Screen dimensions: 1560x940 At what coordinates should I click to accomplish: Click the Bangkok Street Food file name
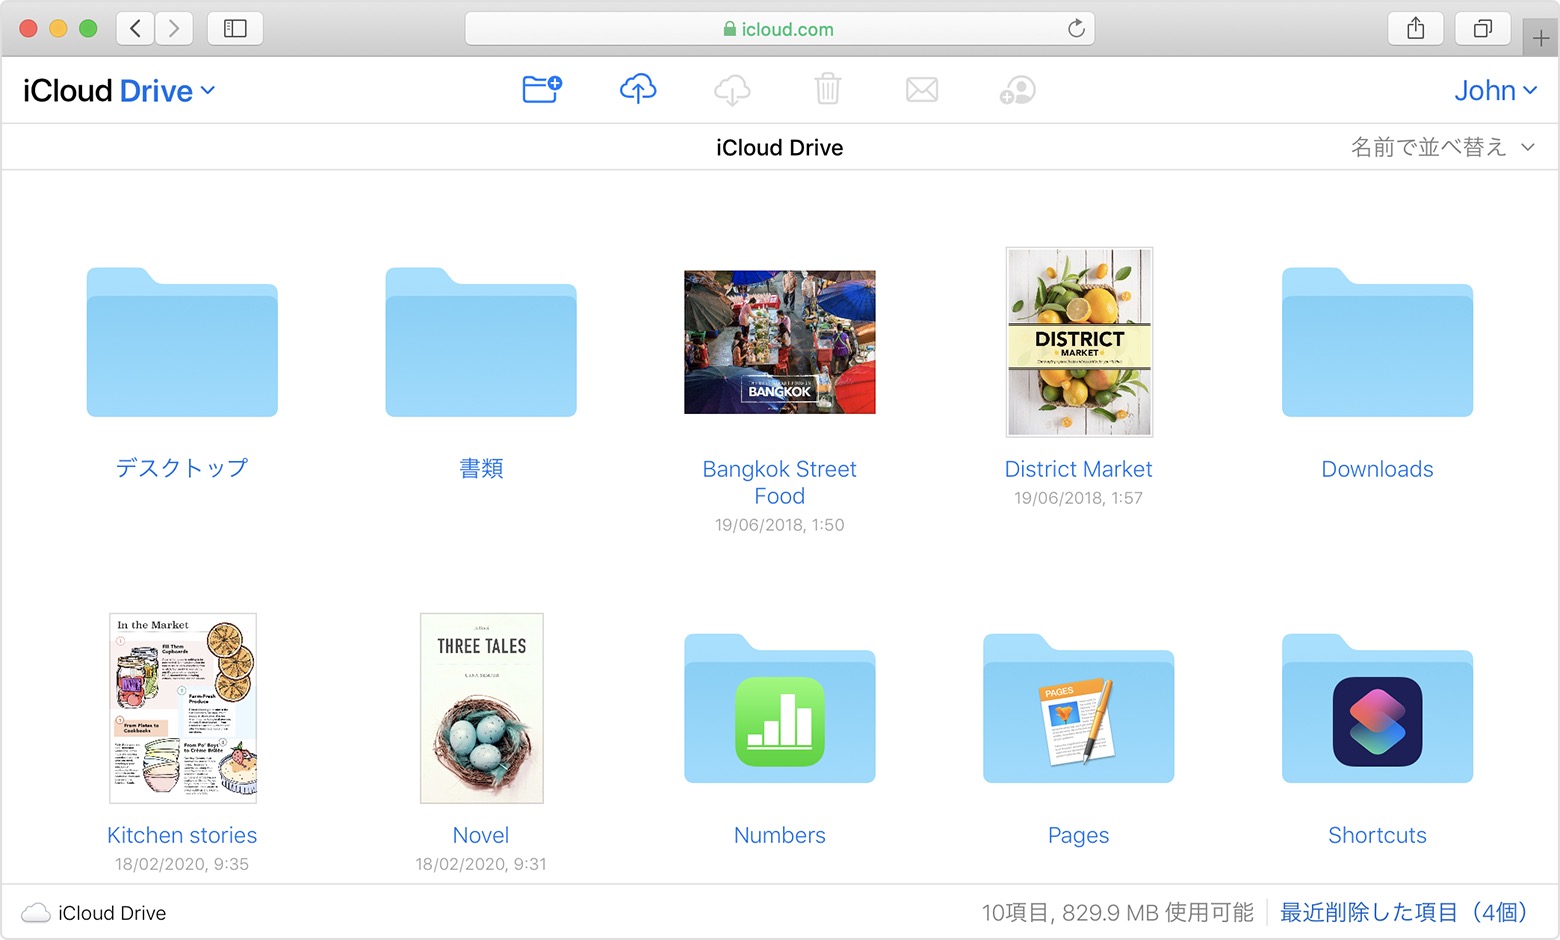pos(780,482)
